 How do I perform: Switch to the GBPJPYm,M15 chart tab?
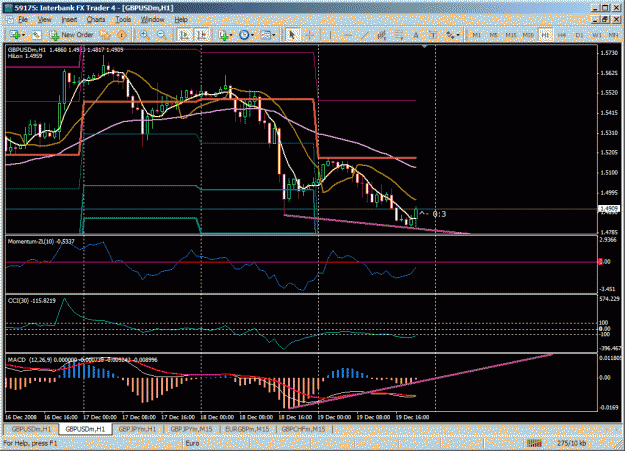click(x=191, y=429)
